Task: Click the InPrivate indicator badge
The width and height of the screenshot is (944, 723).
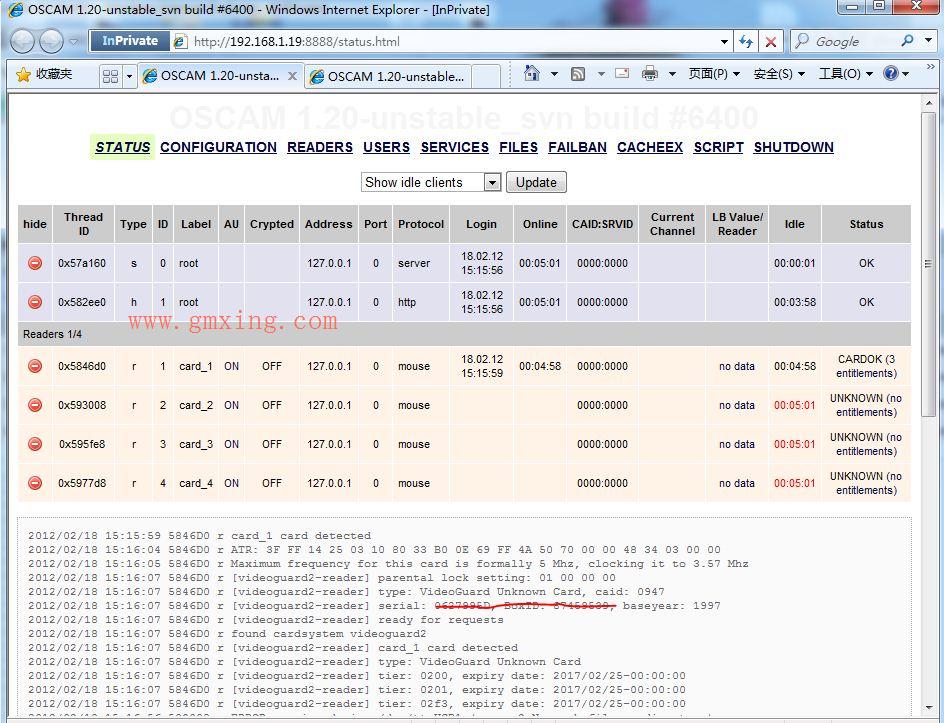Action: tap(129, 41)
